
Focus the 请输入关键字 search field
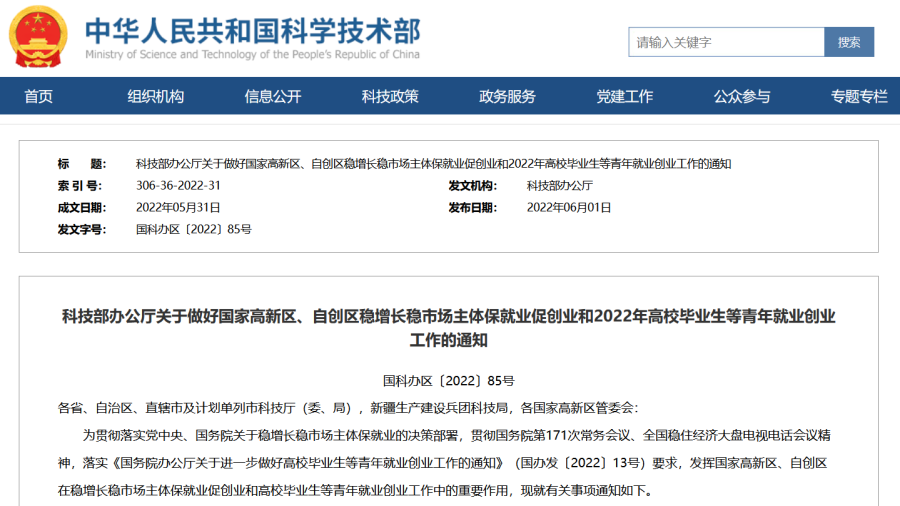[x=726, y=42]
